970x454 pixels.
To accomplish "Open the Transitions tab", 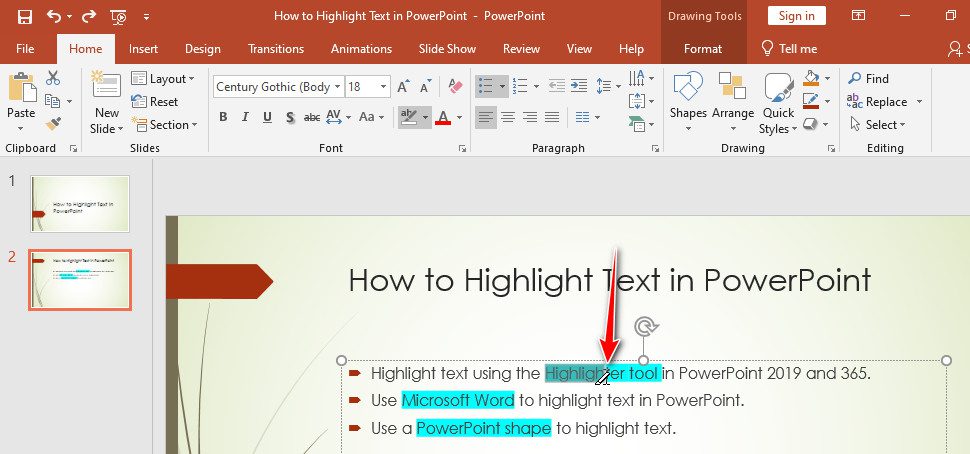I will pos(276,49).
